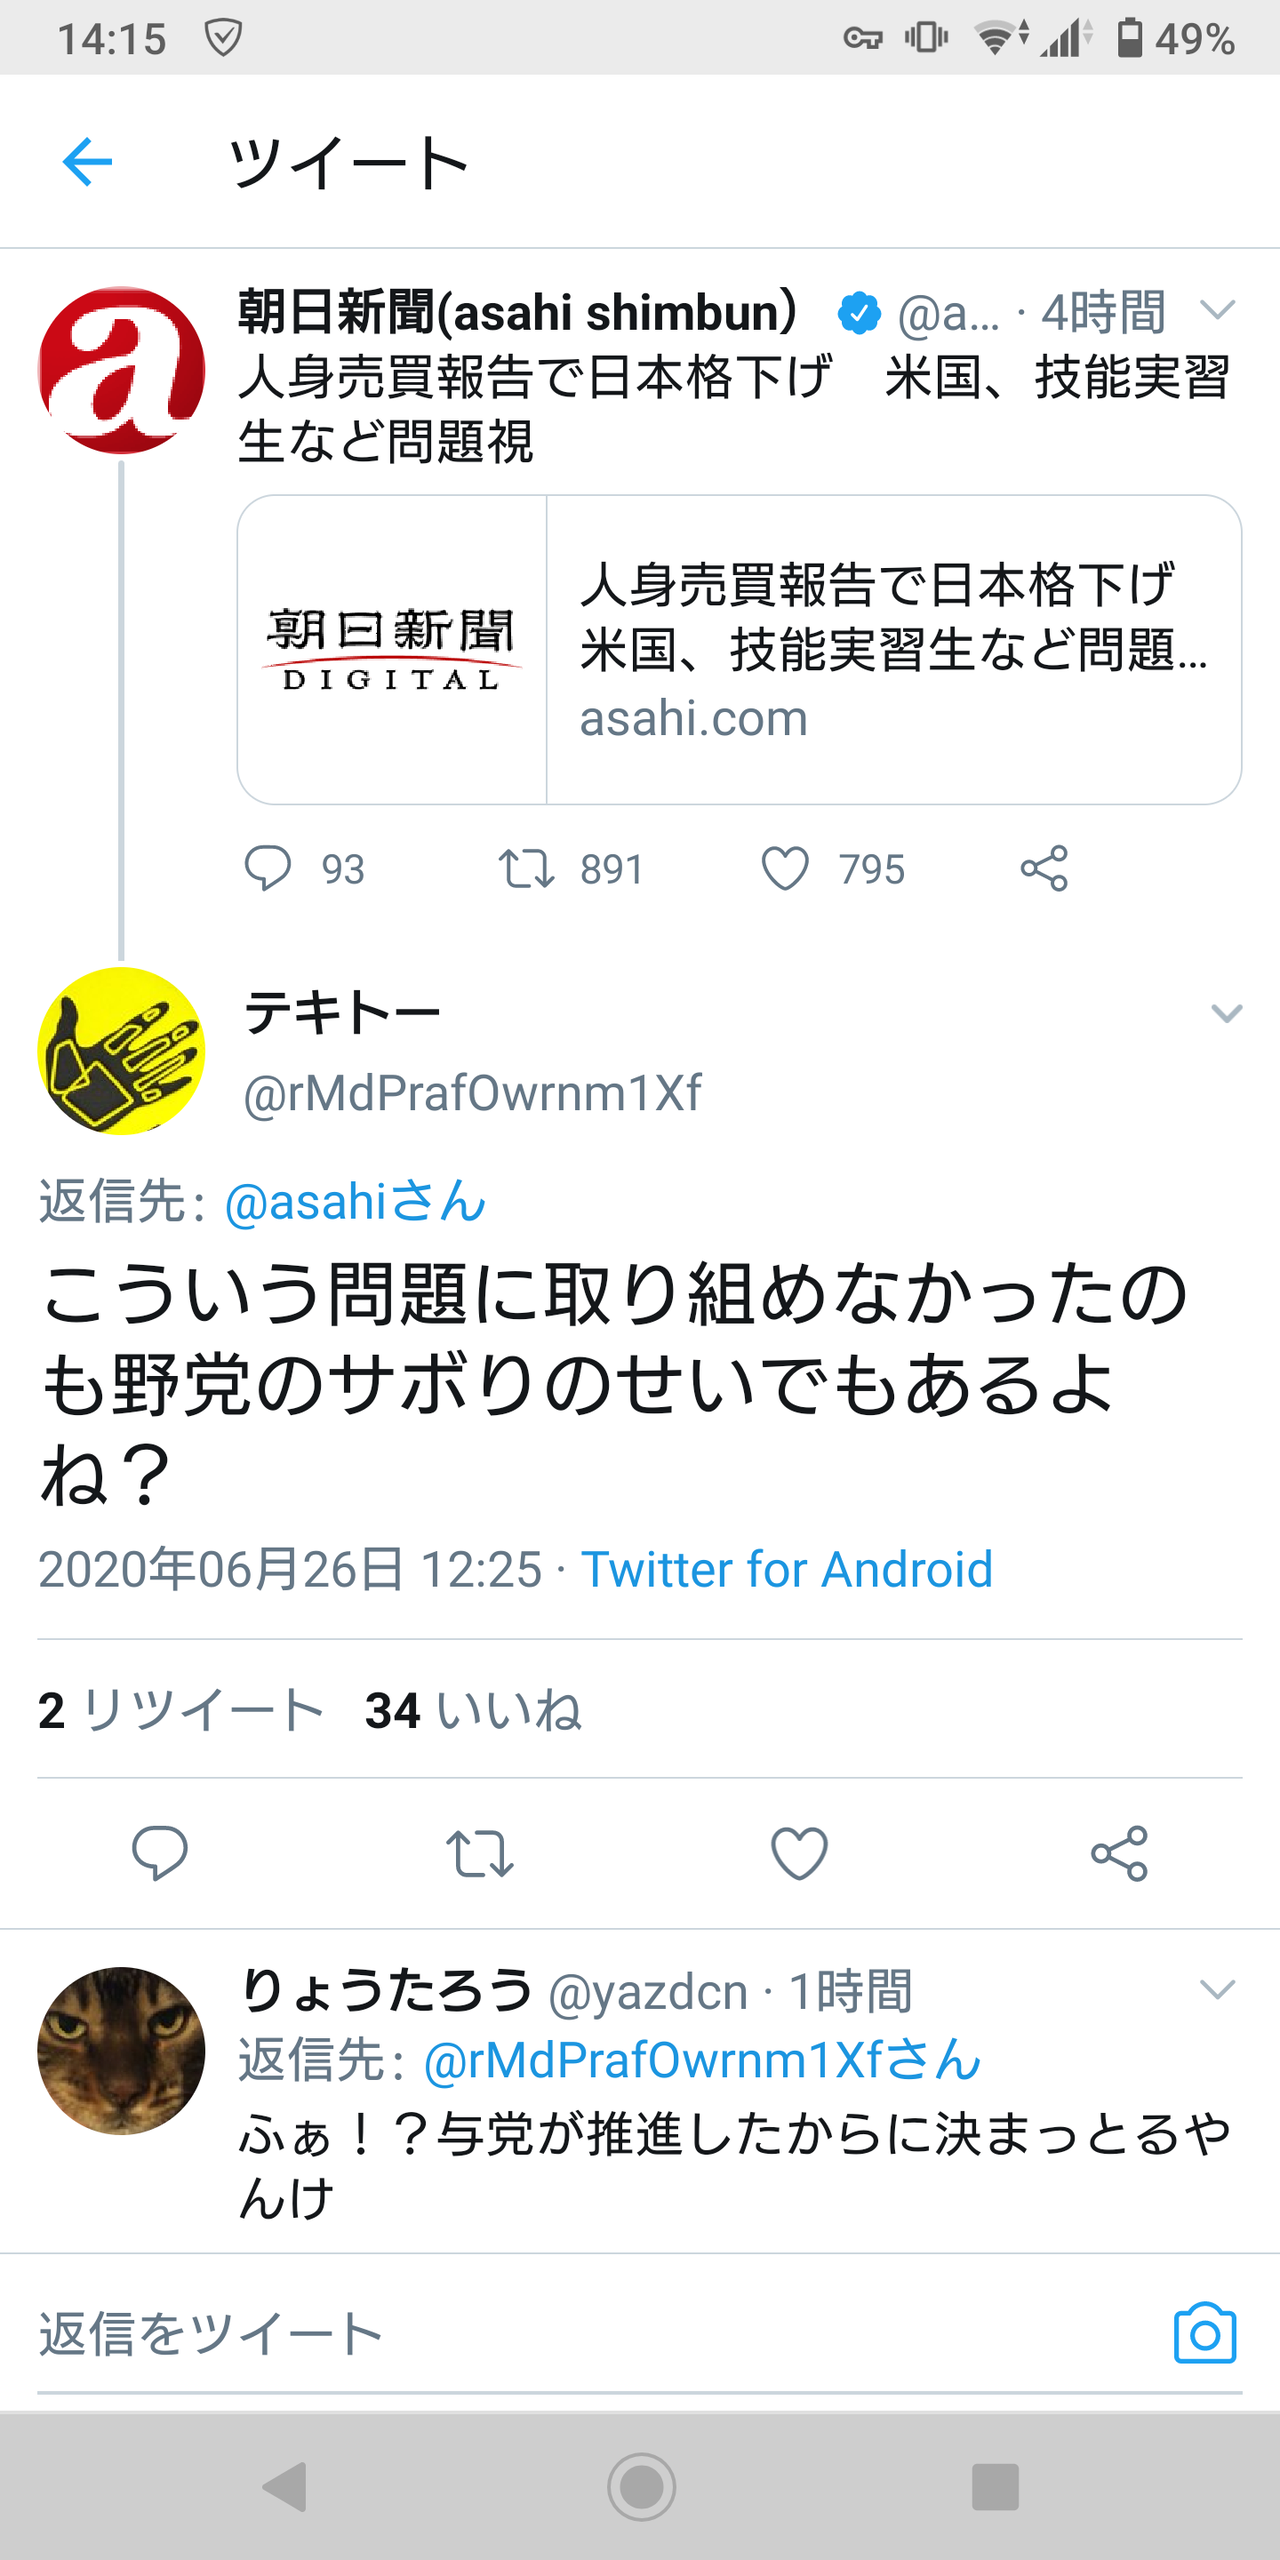The height and width of the screenshot is (2560, 1280).
Task: Open the @asahiさん reply mention link
Action: click(355, 1202)
